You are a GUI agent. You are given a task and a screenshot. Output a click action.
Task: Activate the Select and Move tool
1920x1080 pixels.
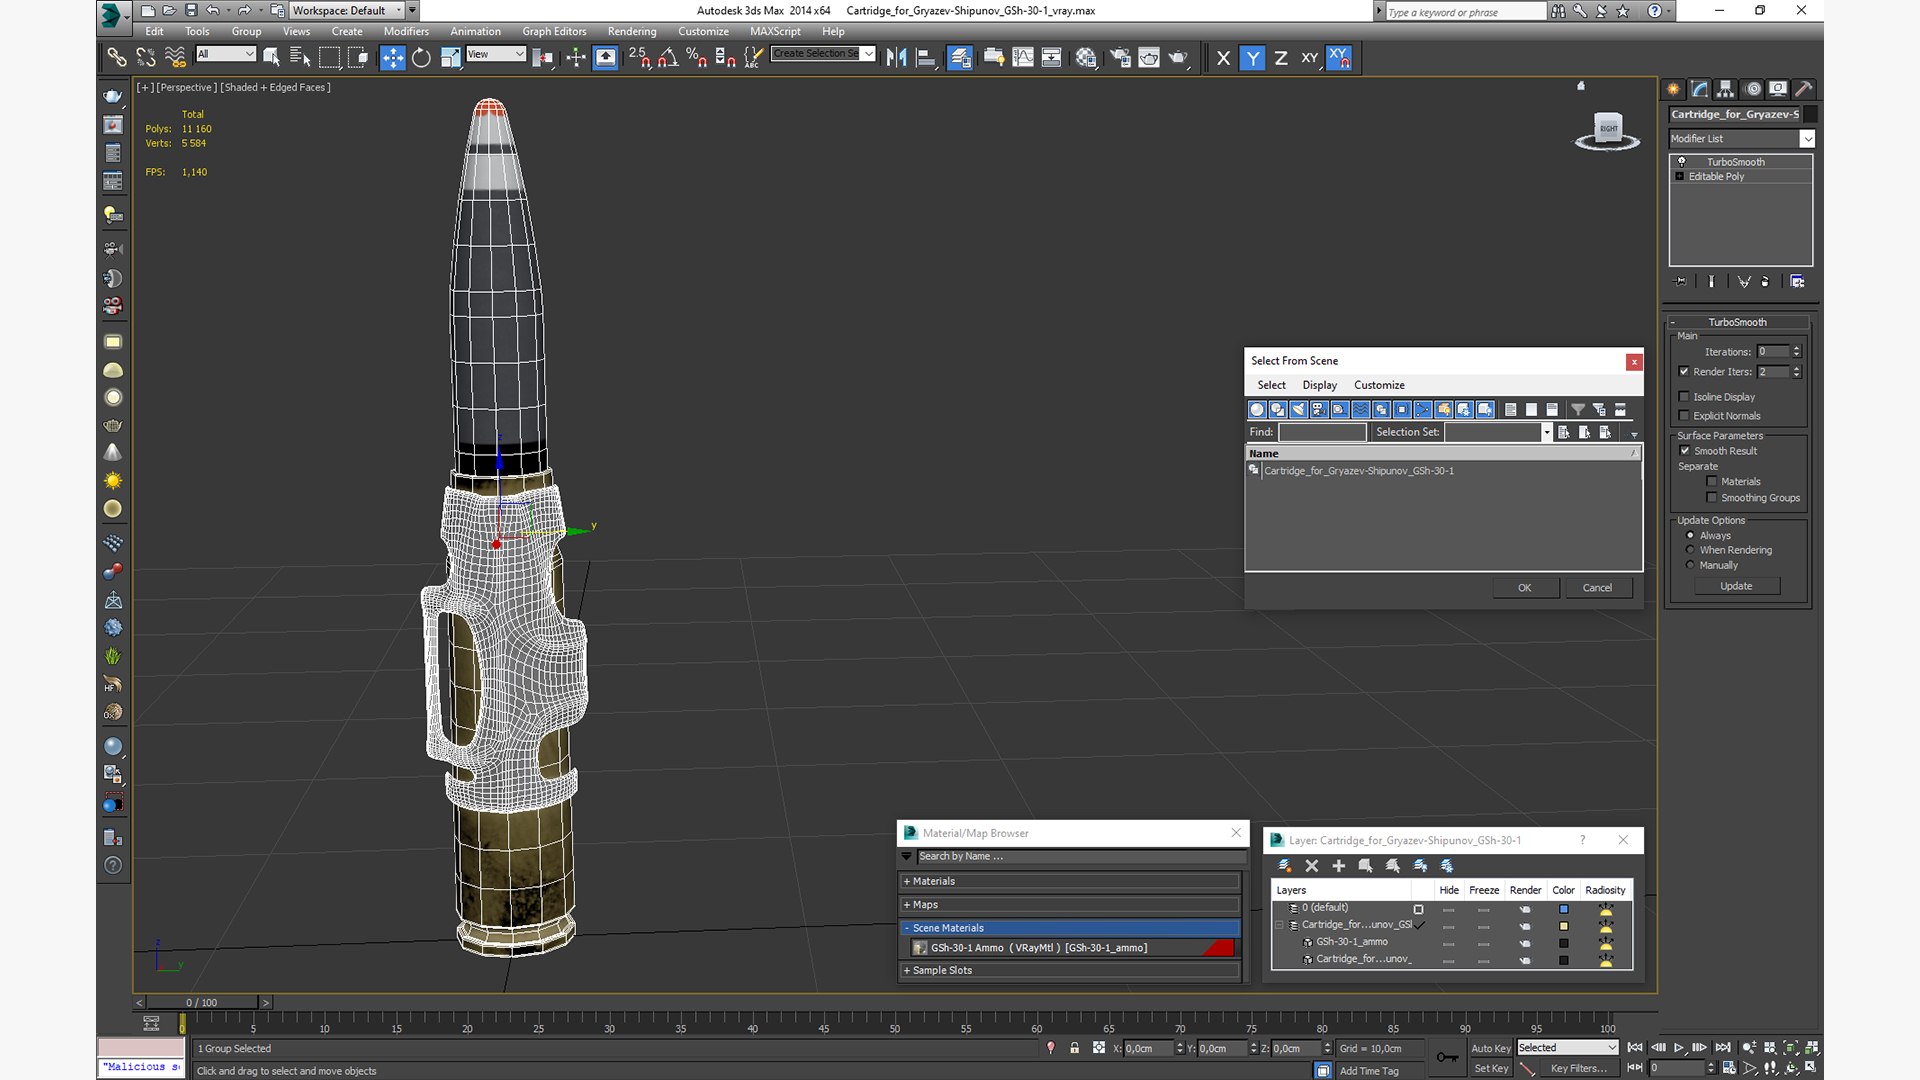[x=393, y=58]
